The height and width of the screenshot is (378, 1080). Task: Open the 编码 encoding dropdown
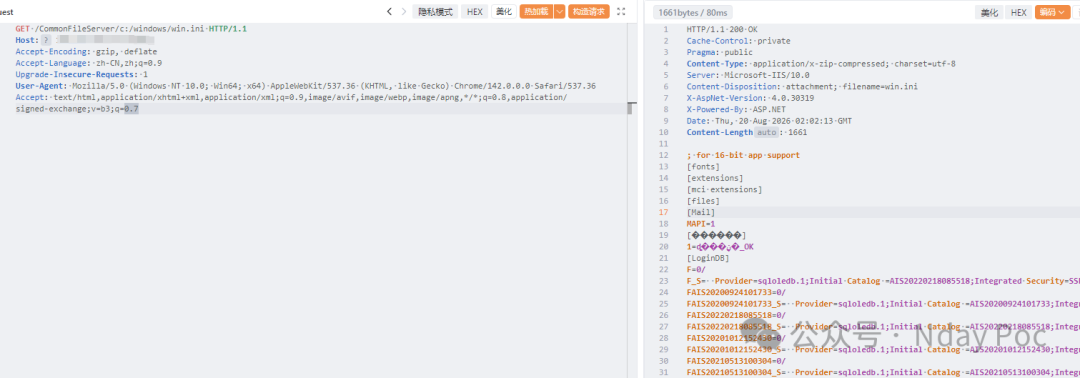(x=1053, y=12)
